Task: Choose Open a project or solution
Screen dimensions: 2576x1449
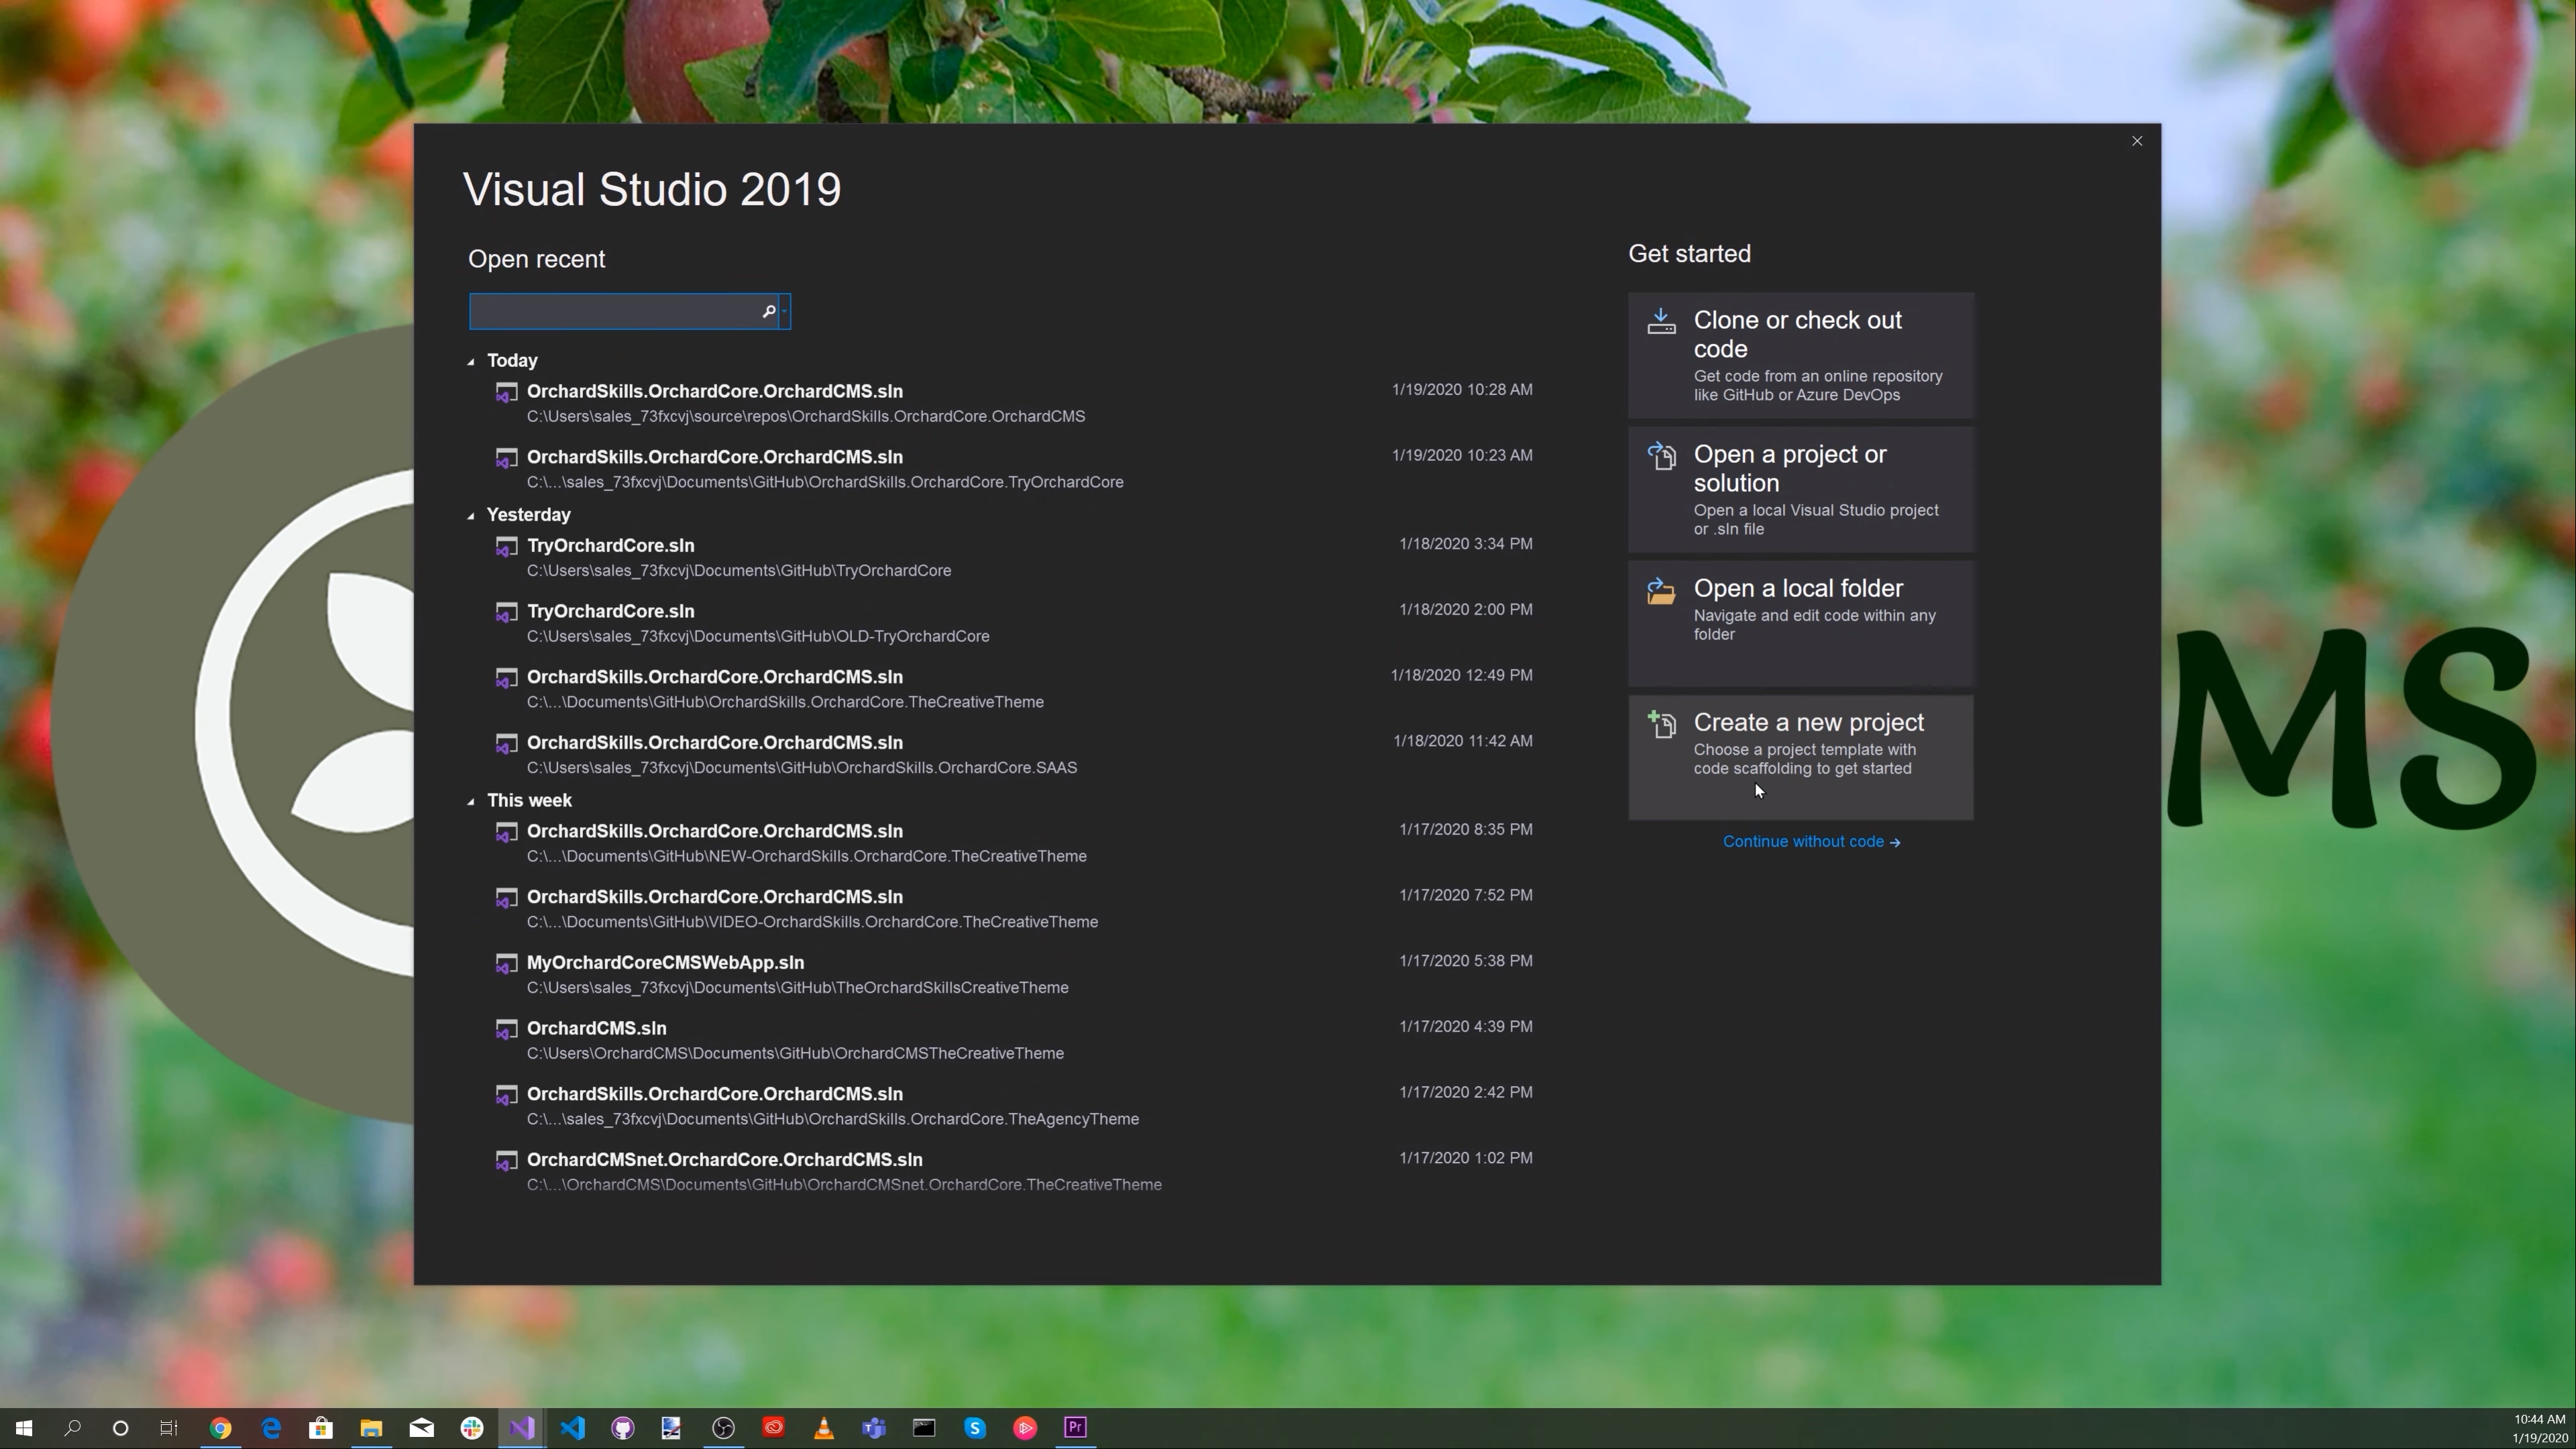Action: click(x=1801, y=490)
